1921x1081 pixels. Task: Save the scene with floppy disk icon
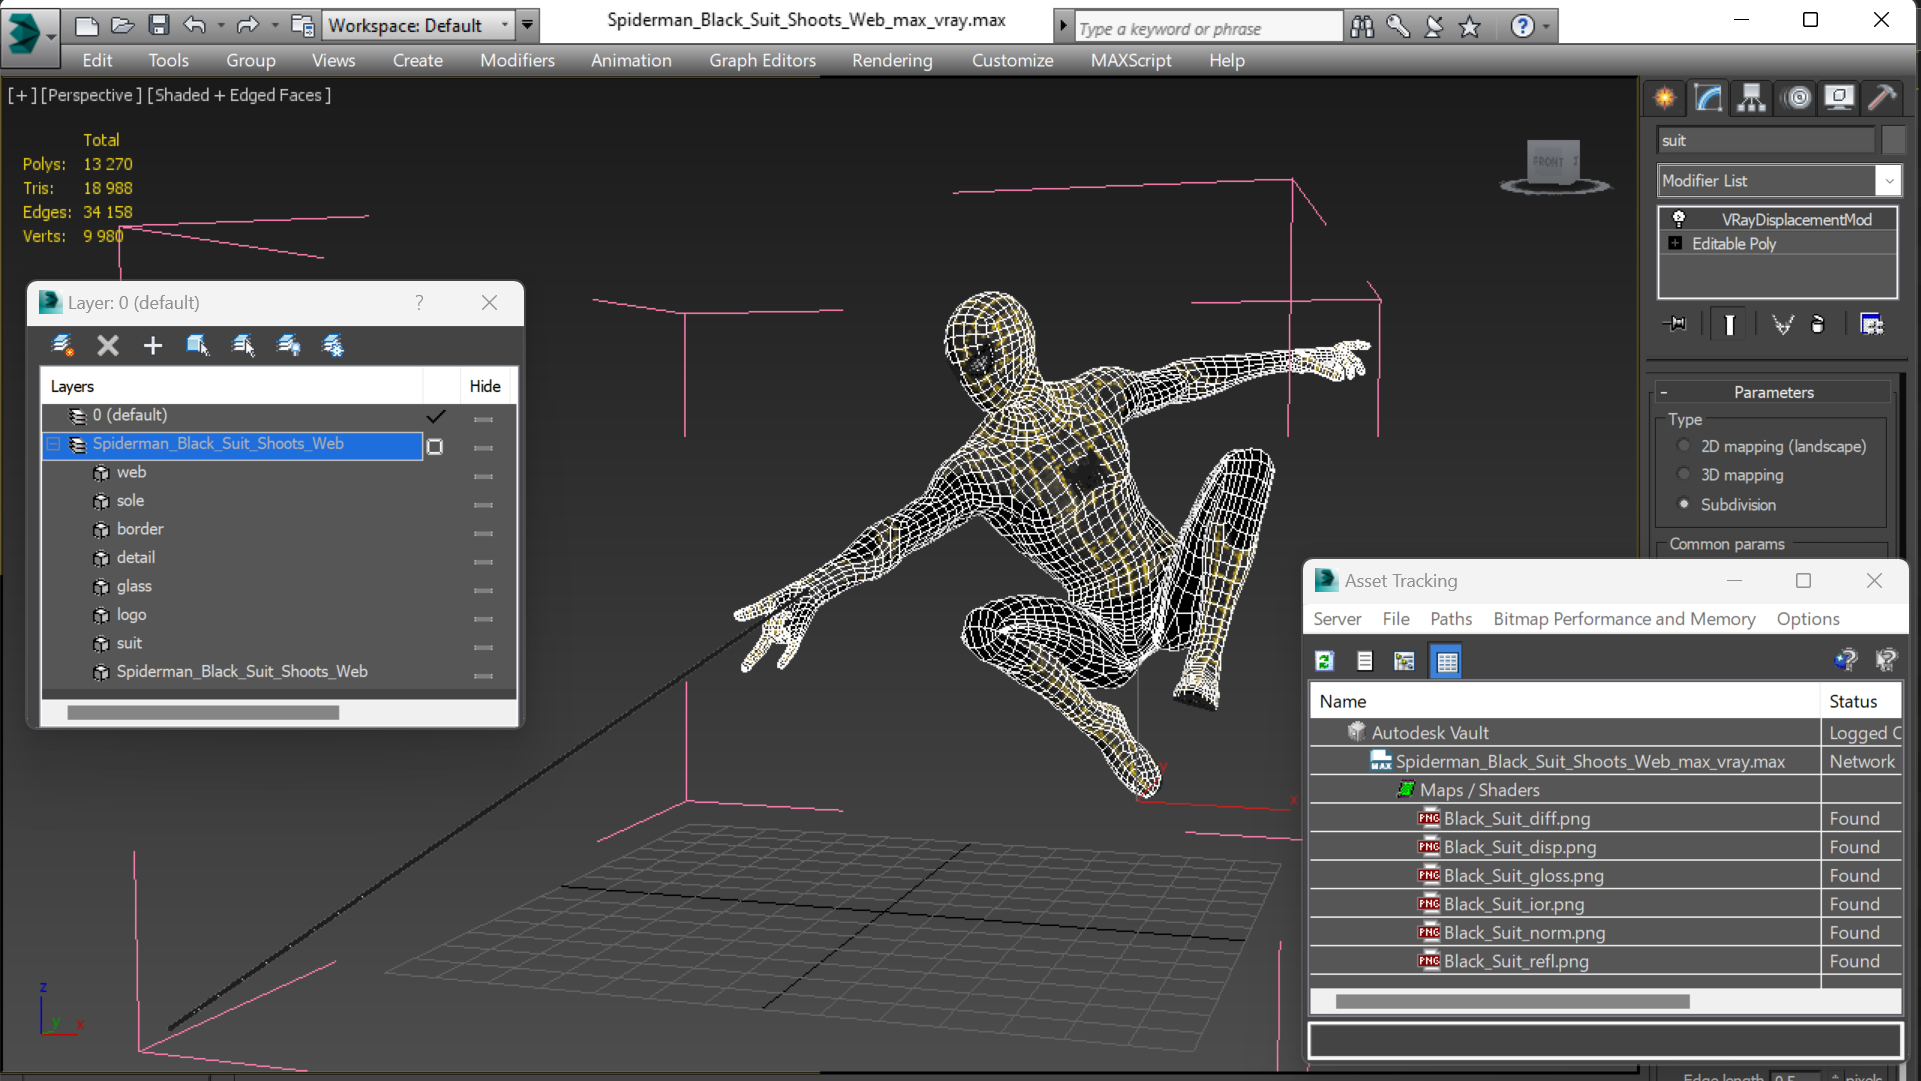pos(158,25)
